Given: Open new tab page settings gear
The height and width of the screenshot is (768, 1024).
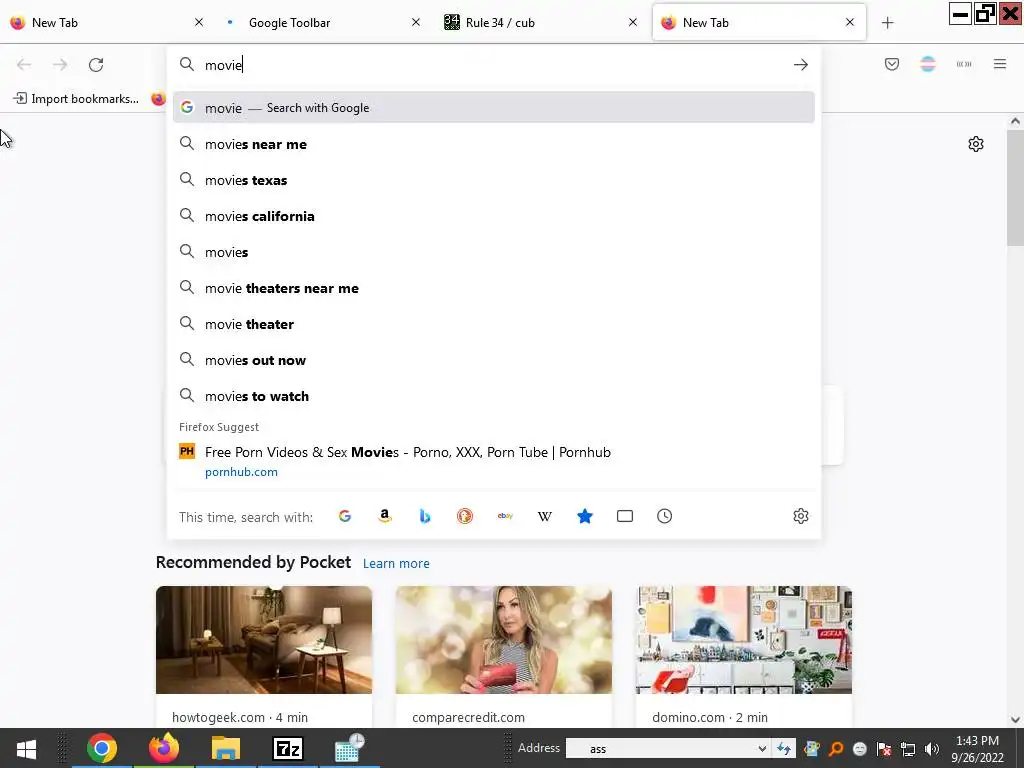Looking at the screenshot, I should [976, 144].
